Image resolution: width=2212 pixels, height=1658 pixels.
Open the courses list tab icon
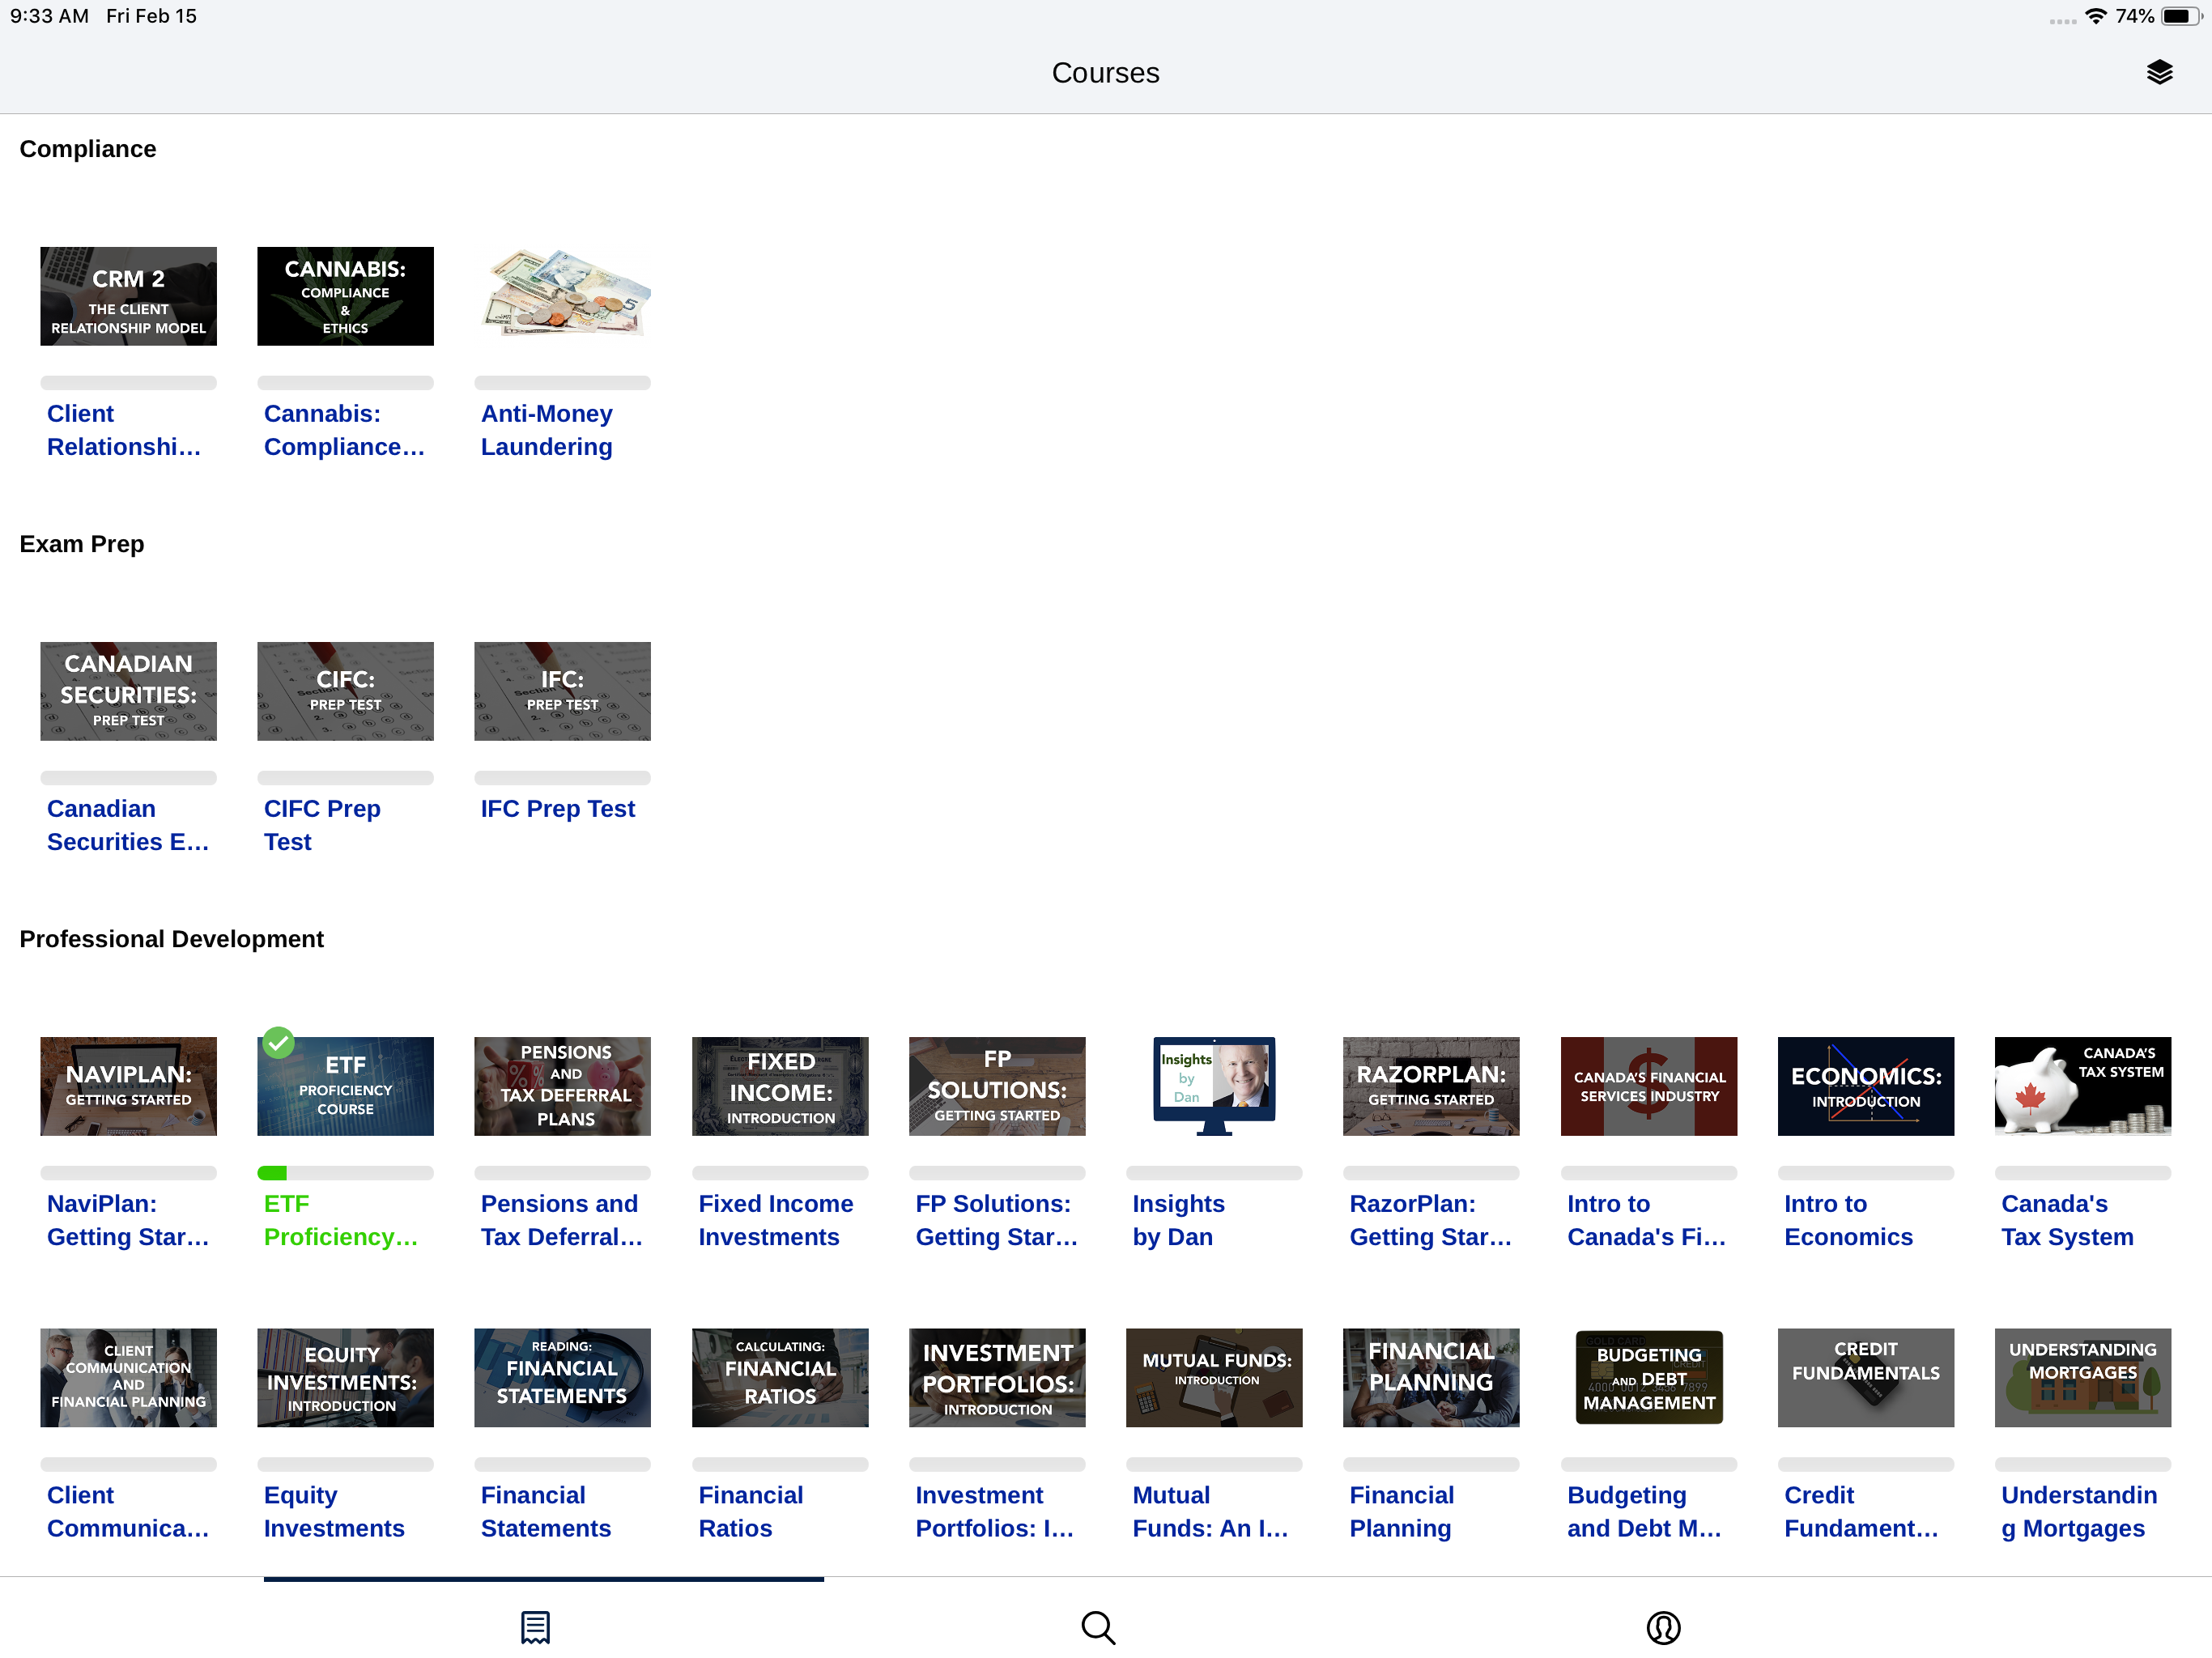coord(535,1627)
